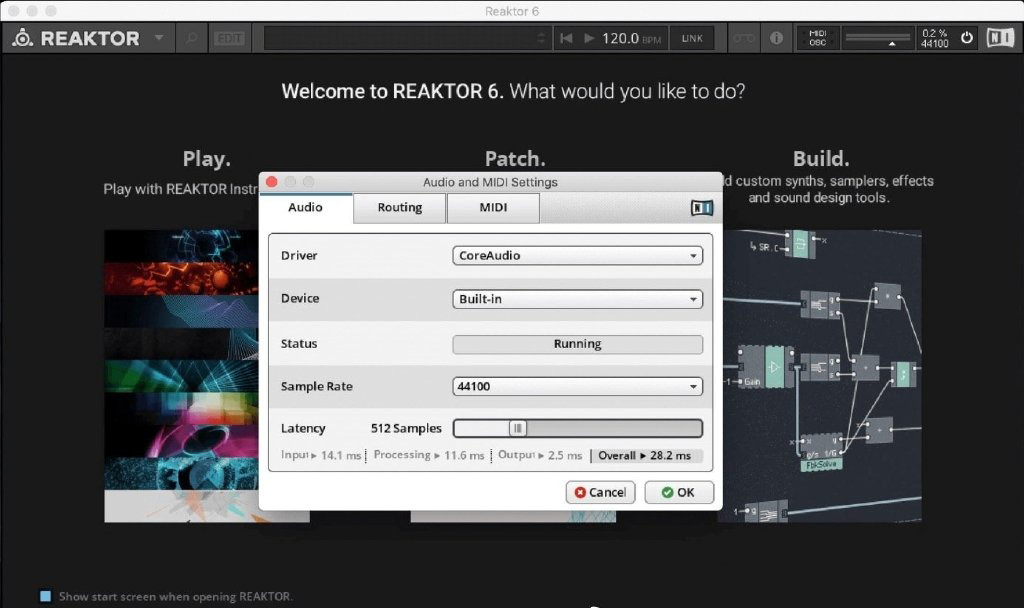Toggle the LINK sync button
The image size is (1024, 608).
coord(692,38)
